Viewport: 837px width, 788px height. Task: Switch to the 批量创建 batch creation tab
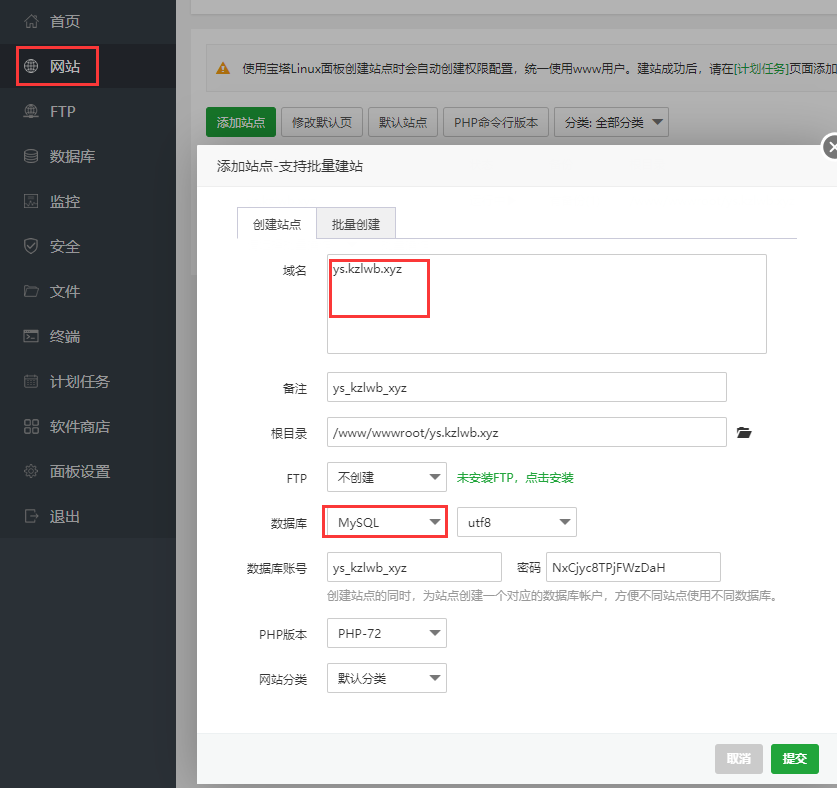pyautogui.click(x=355, y=224)
